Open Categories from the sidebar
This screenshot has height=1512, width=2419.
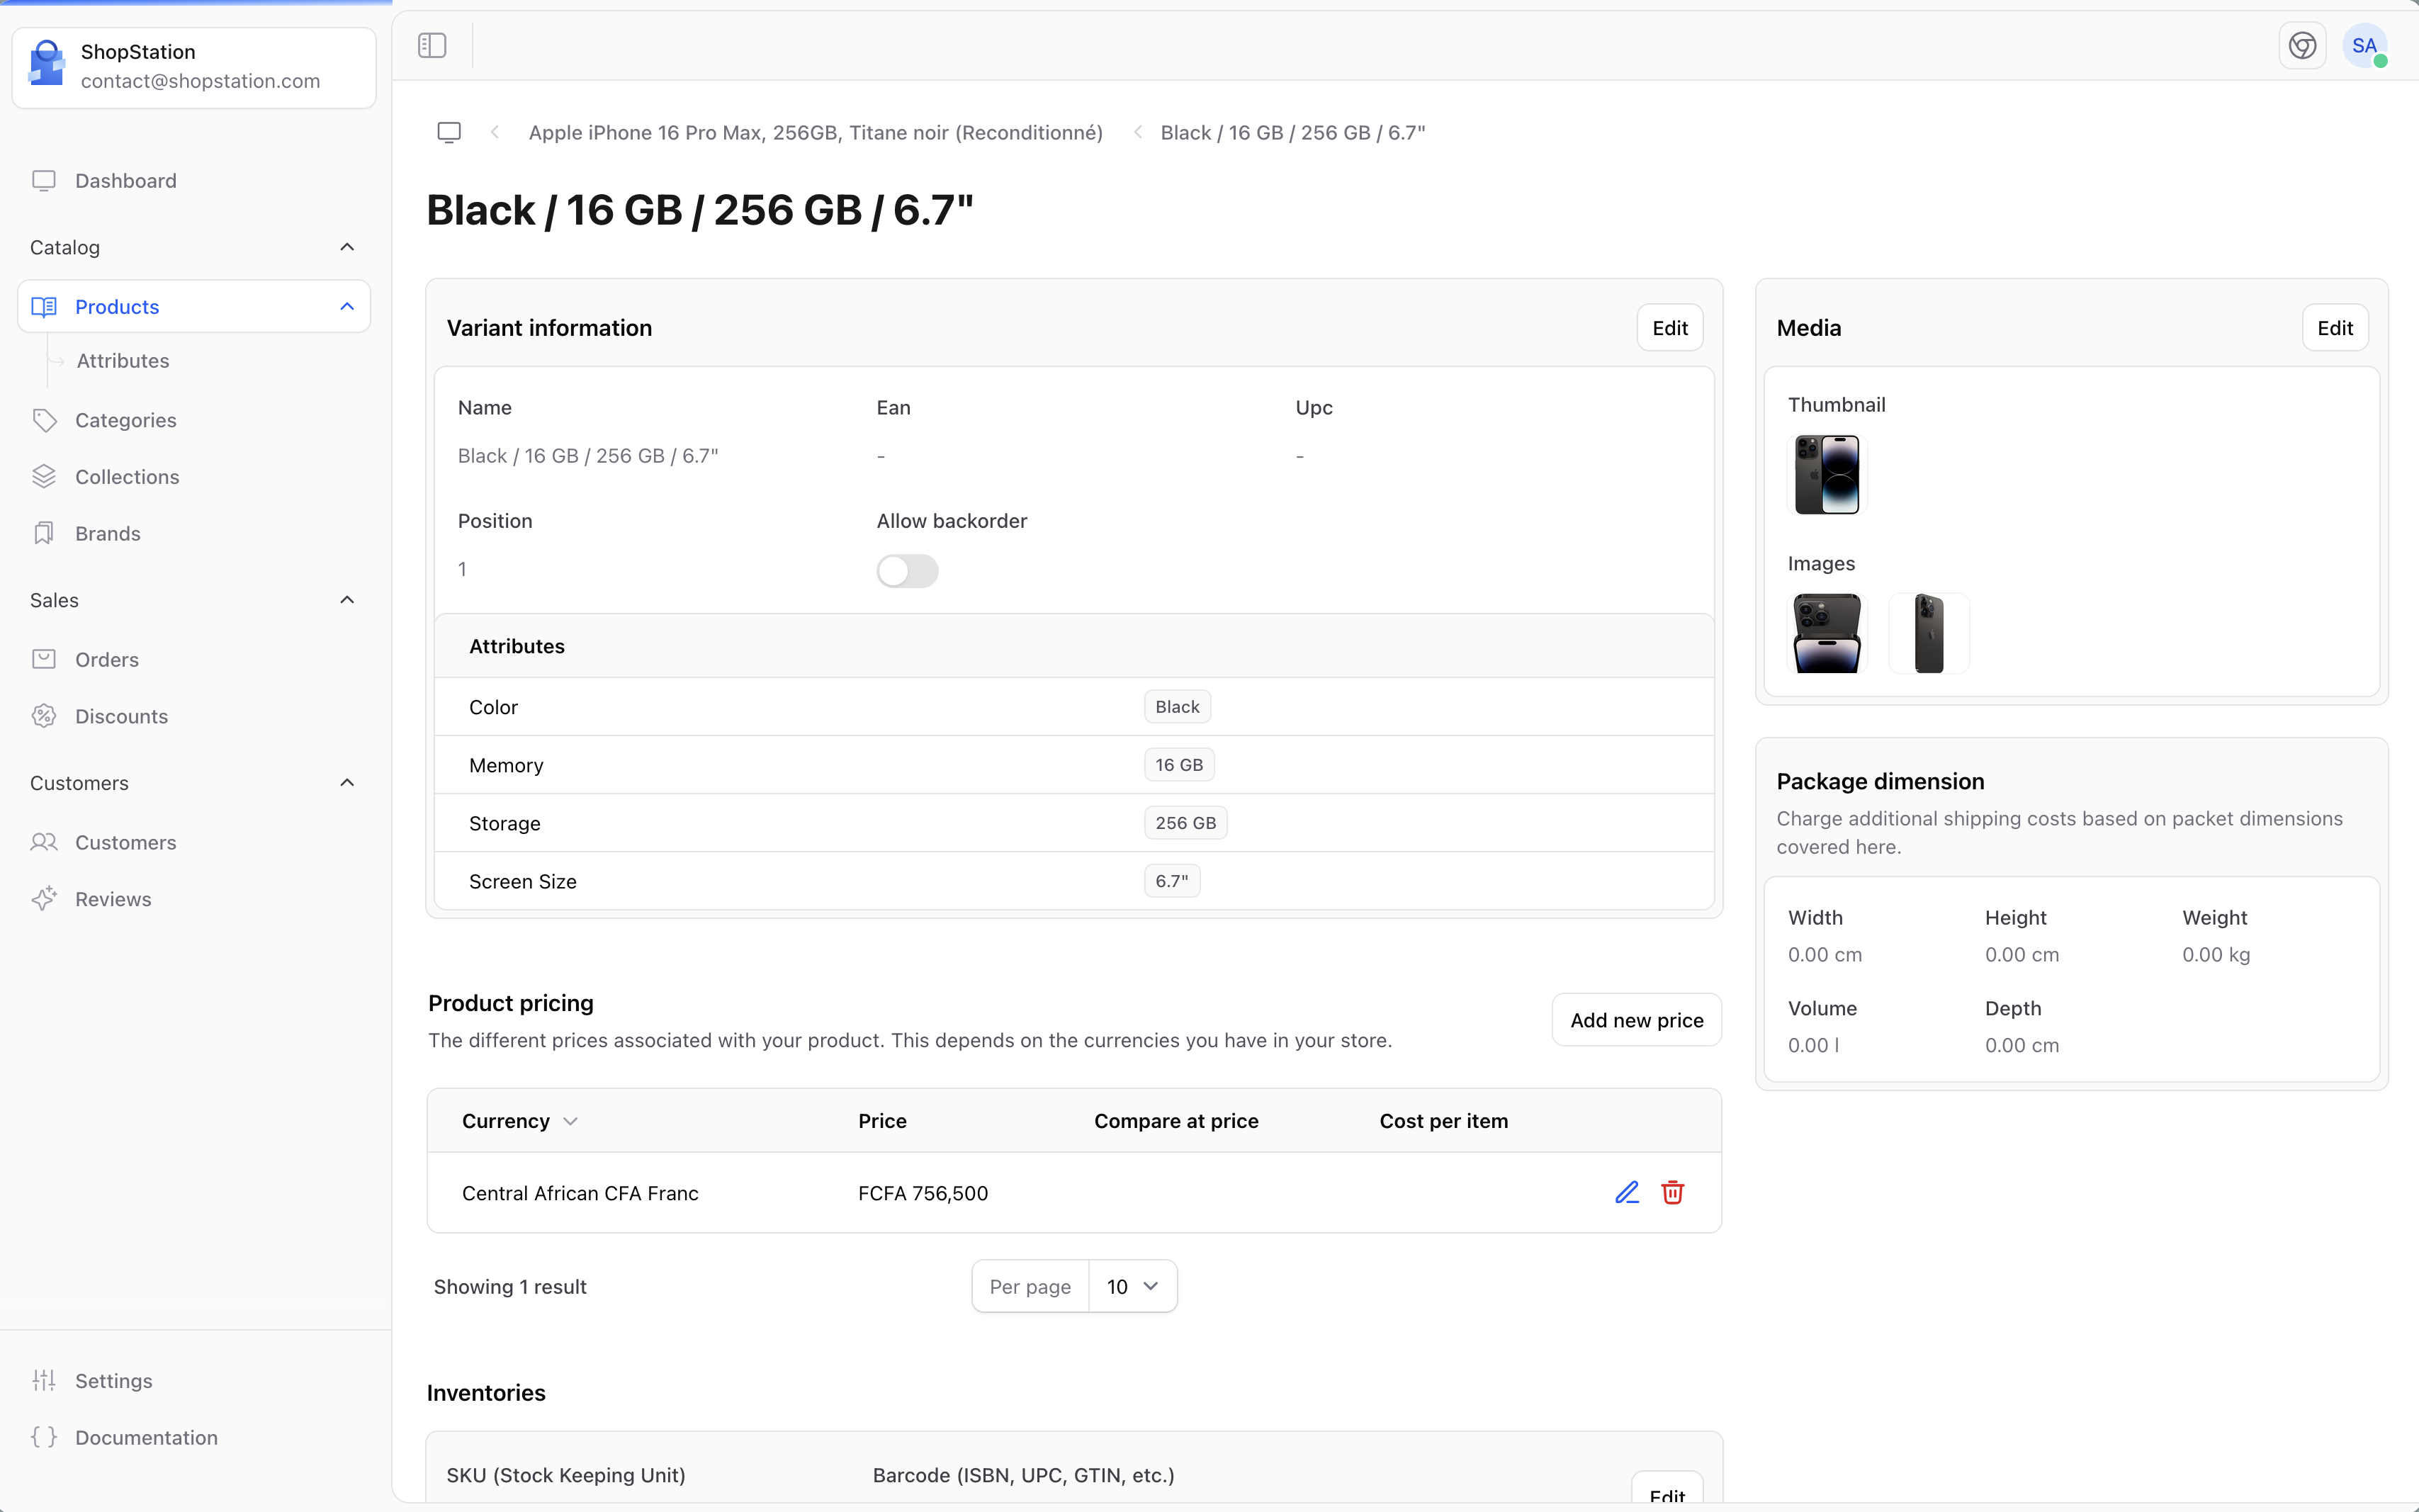[x=125, y=420]
